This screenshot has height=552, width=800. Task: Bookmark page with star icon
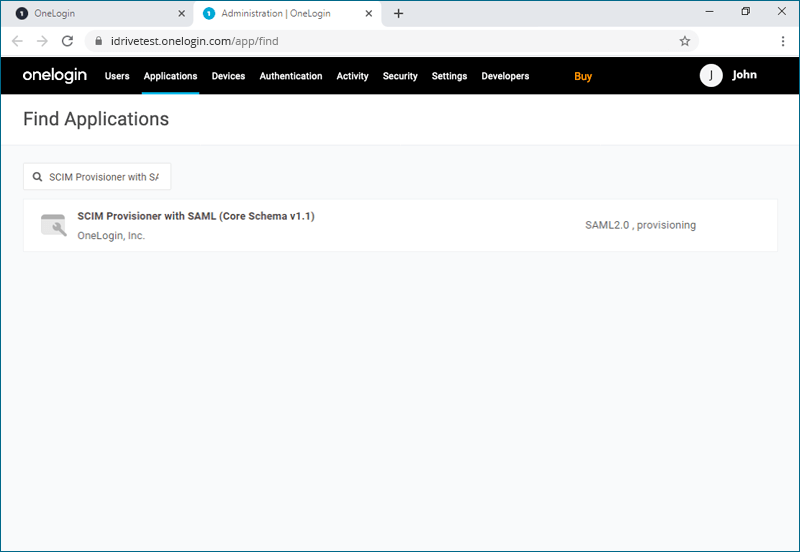(685, 41)
